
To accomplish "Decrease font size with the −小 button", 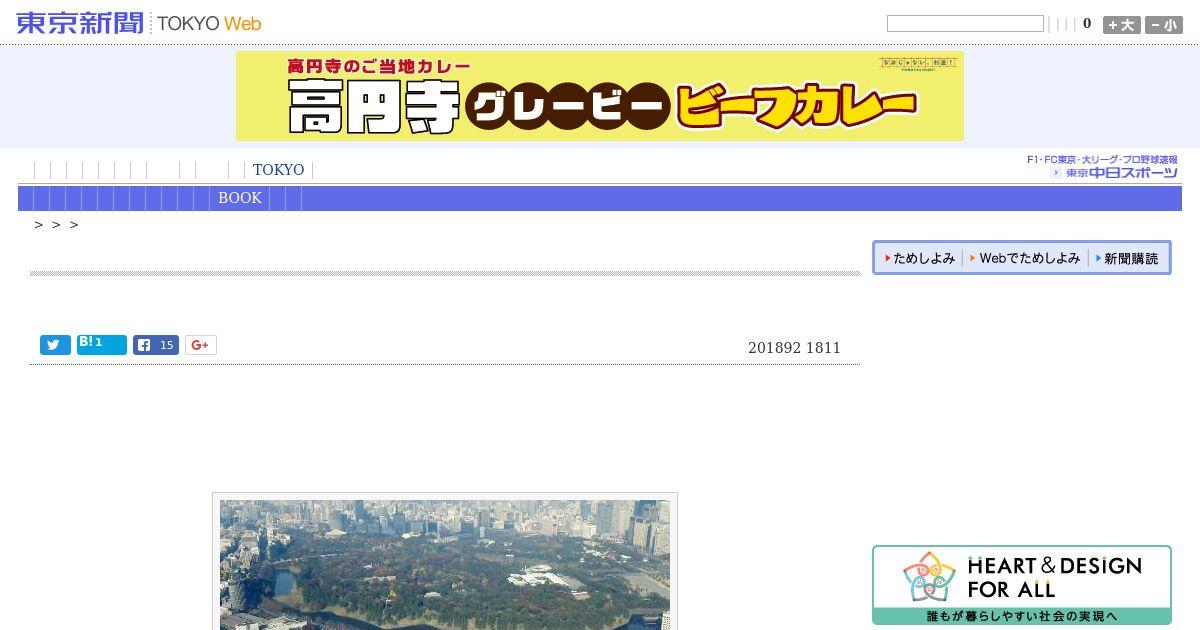I will click(x=1164, y=25).
